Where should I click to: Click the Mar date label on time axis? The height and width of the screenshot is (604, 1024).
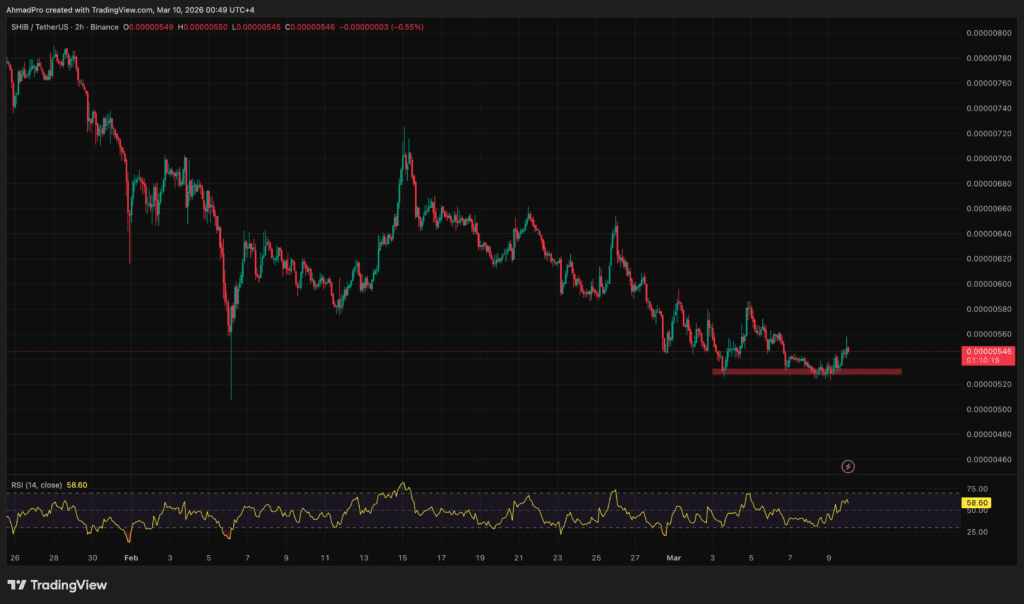click(672, 556)
